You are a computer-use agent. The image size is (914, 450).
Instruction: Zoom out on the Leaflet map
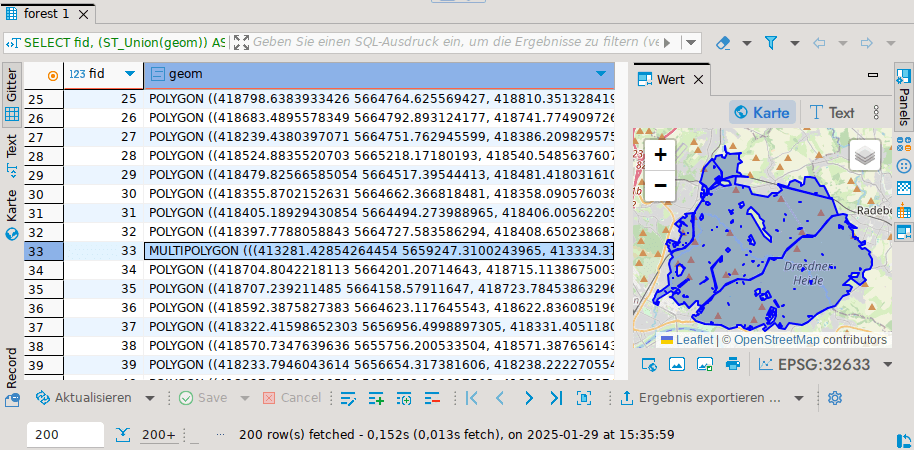click(660, 185)
